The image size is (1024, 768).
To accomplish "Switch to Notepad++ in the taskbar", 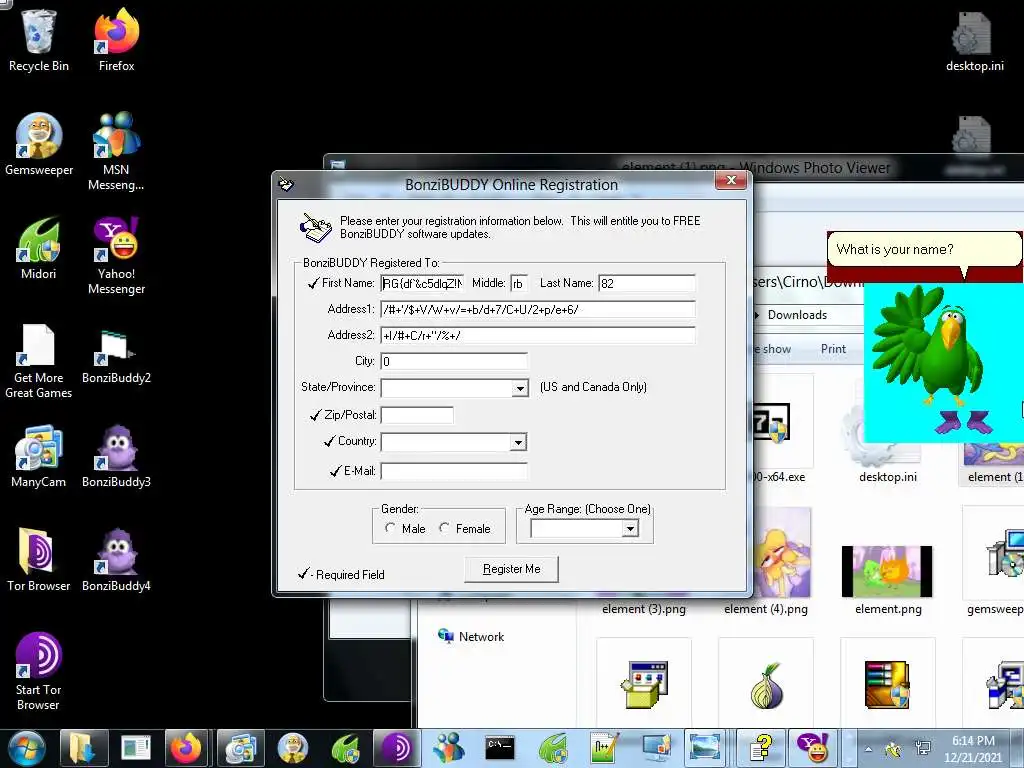I will click(604, 748).
